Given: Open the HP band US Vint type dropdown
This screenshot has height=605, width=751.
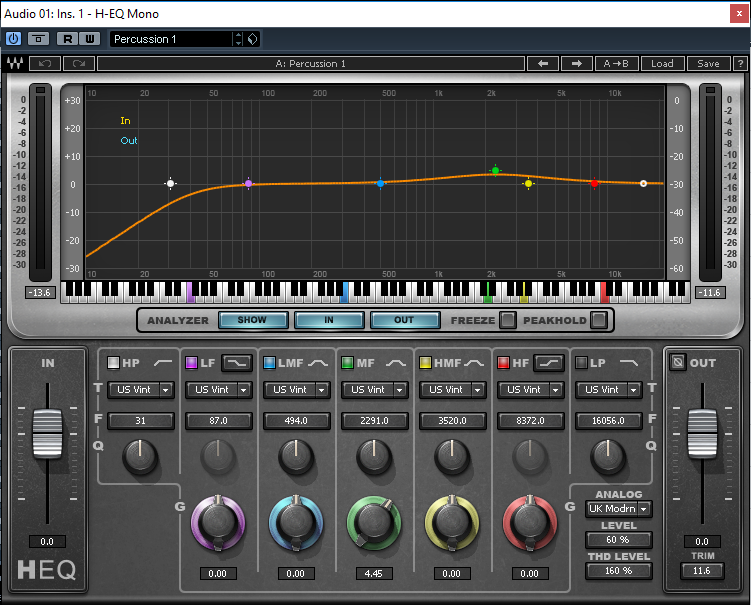Looking at the screenshot, I should pyautogui.click(x=140, y=390).
